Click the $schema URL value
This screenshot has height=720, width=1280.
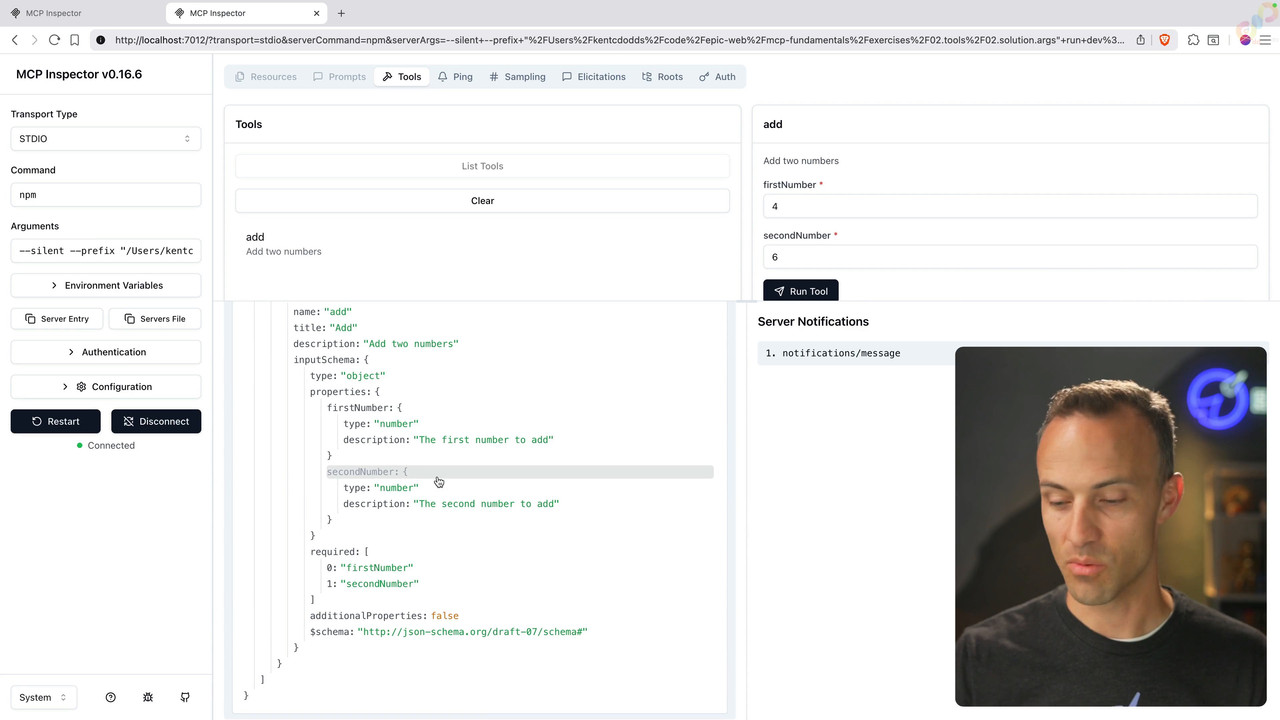pyautogui.click(x=472, y=631)
